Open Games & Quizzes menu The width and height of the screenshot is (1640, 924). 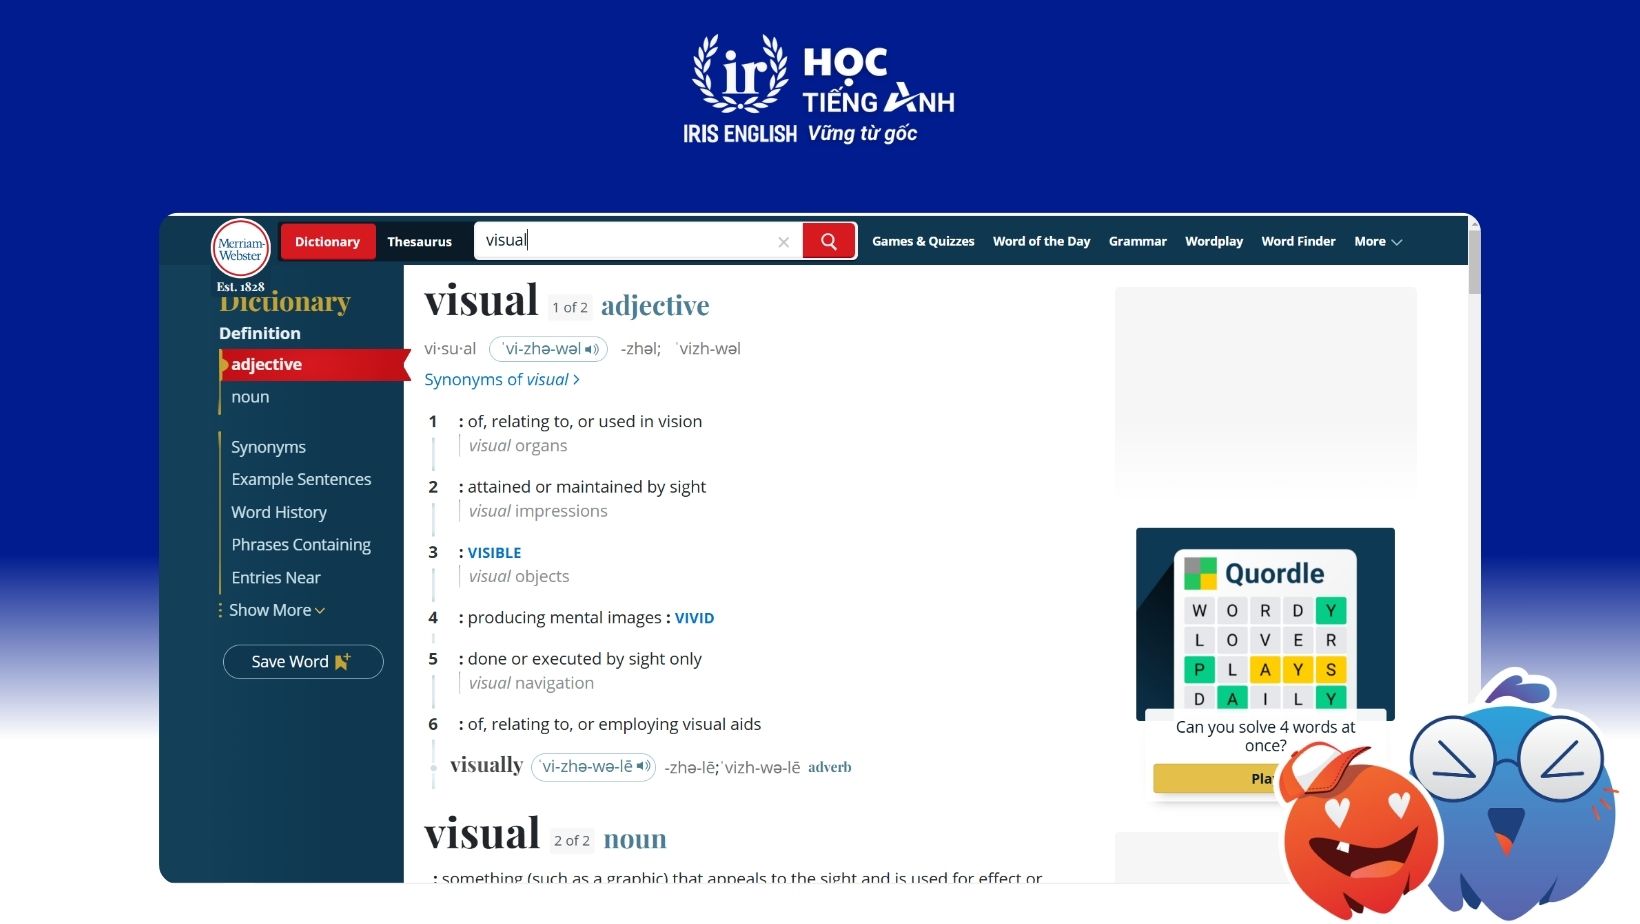[923, 241]
